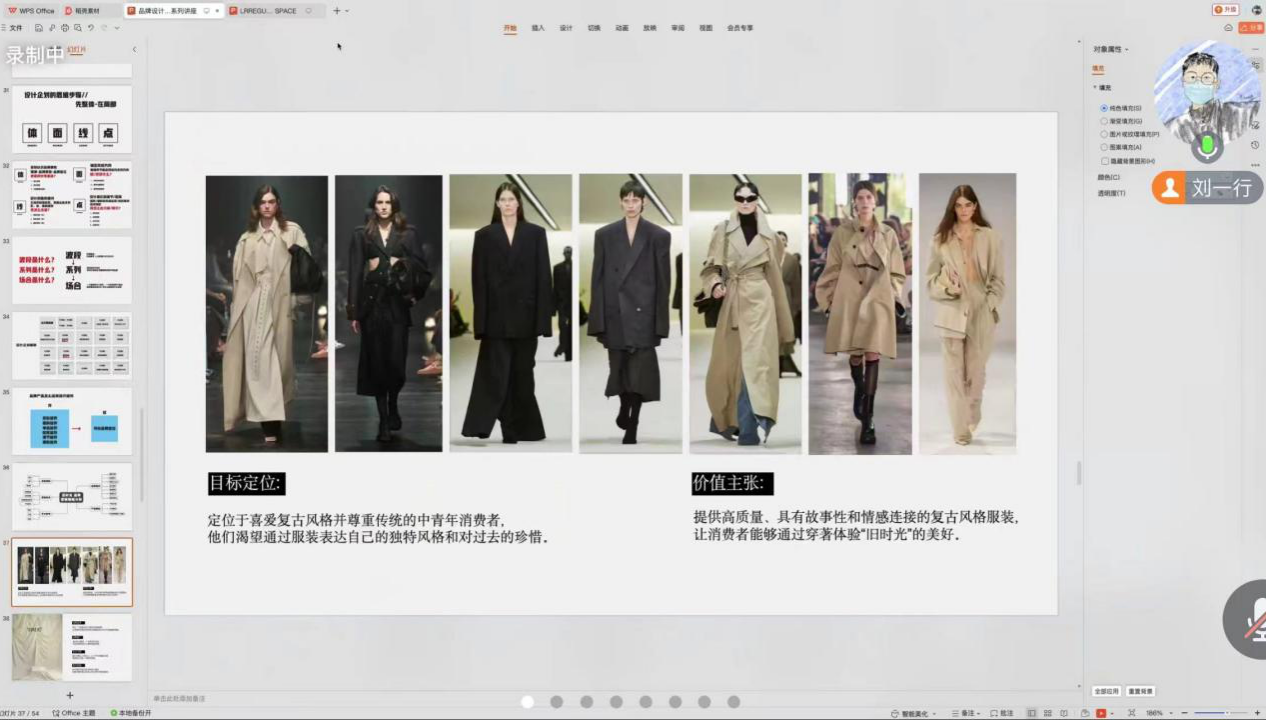Click the print icon in the toolbar

point(64,28)
